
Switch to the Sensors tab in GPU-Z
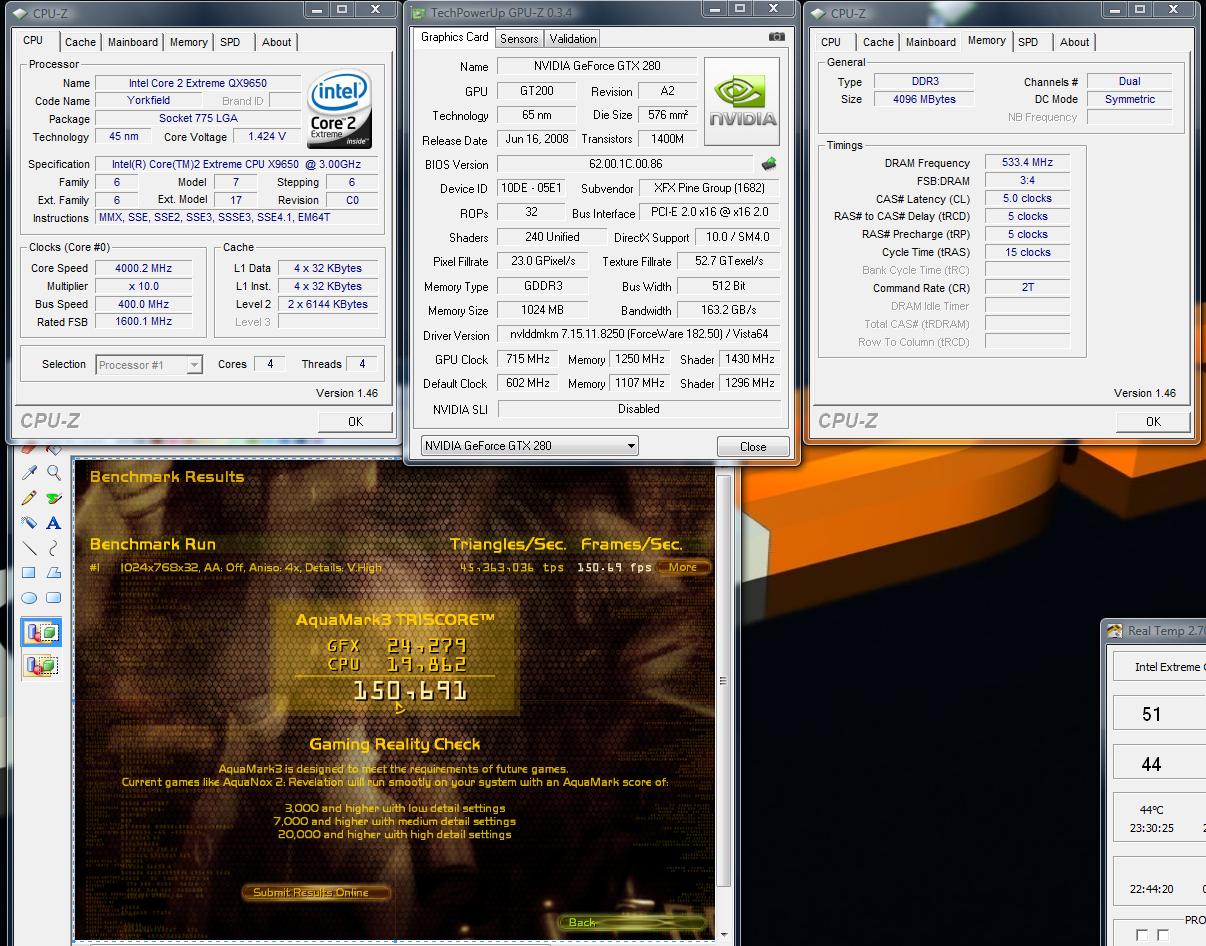click(519, 39)
